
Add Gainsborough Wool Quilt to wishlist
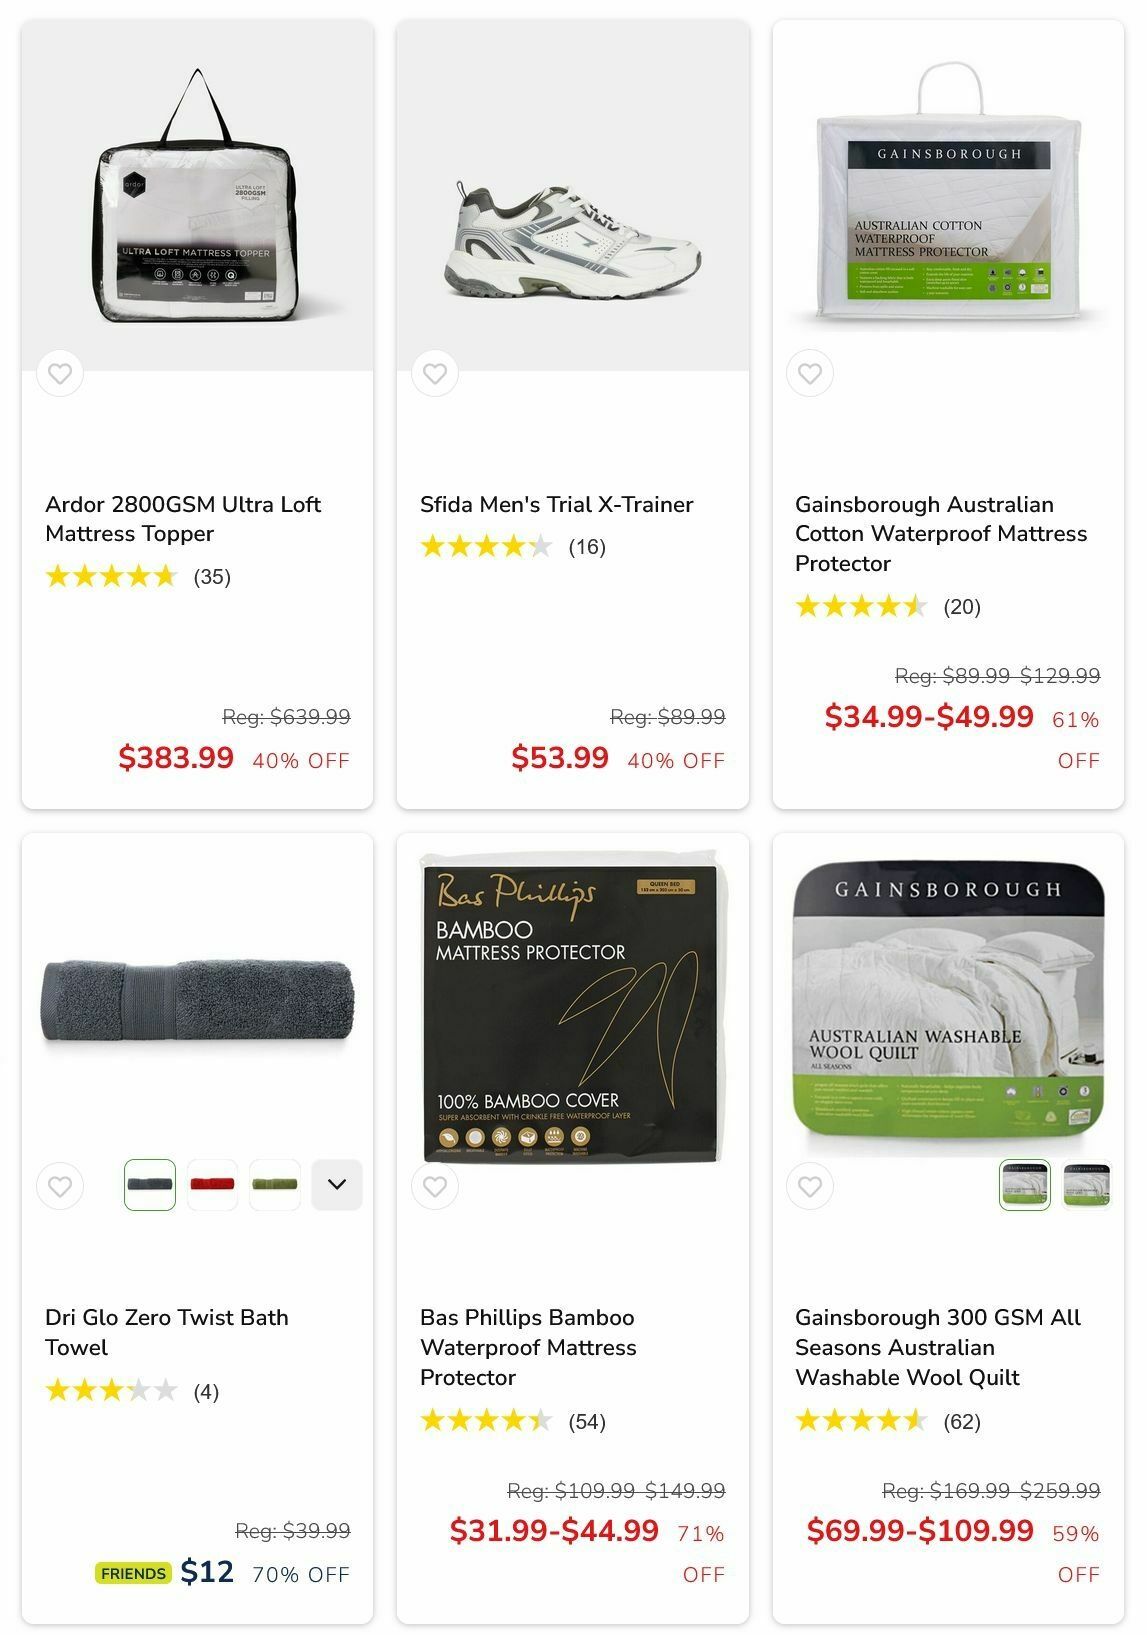tap(810, 1186)
